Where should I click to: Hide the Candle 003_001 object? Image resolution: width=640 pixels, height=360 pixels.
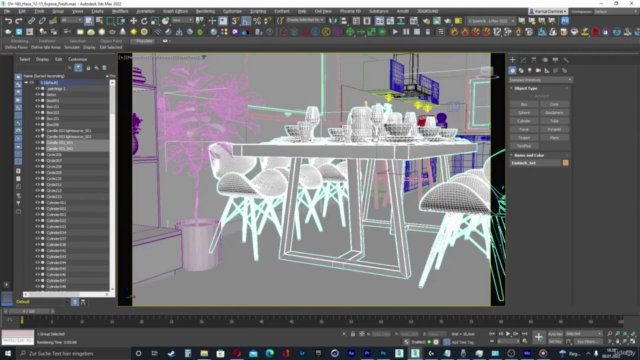pyautogui.click(x=38, y=142)
